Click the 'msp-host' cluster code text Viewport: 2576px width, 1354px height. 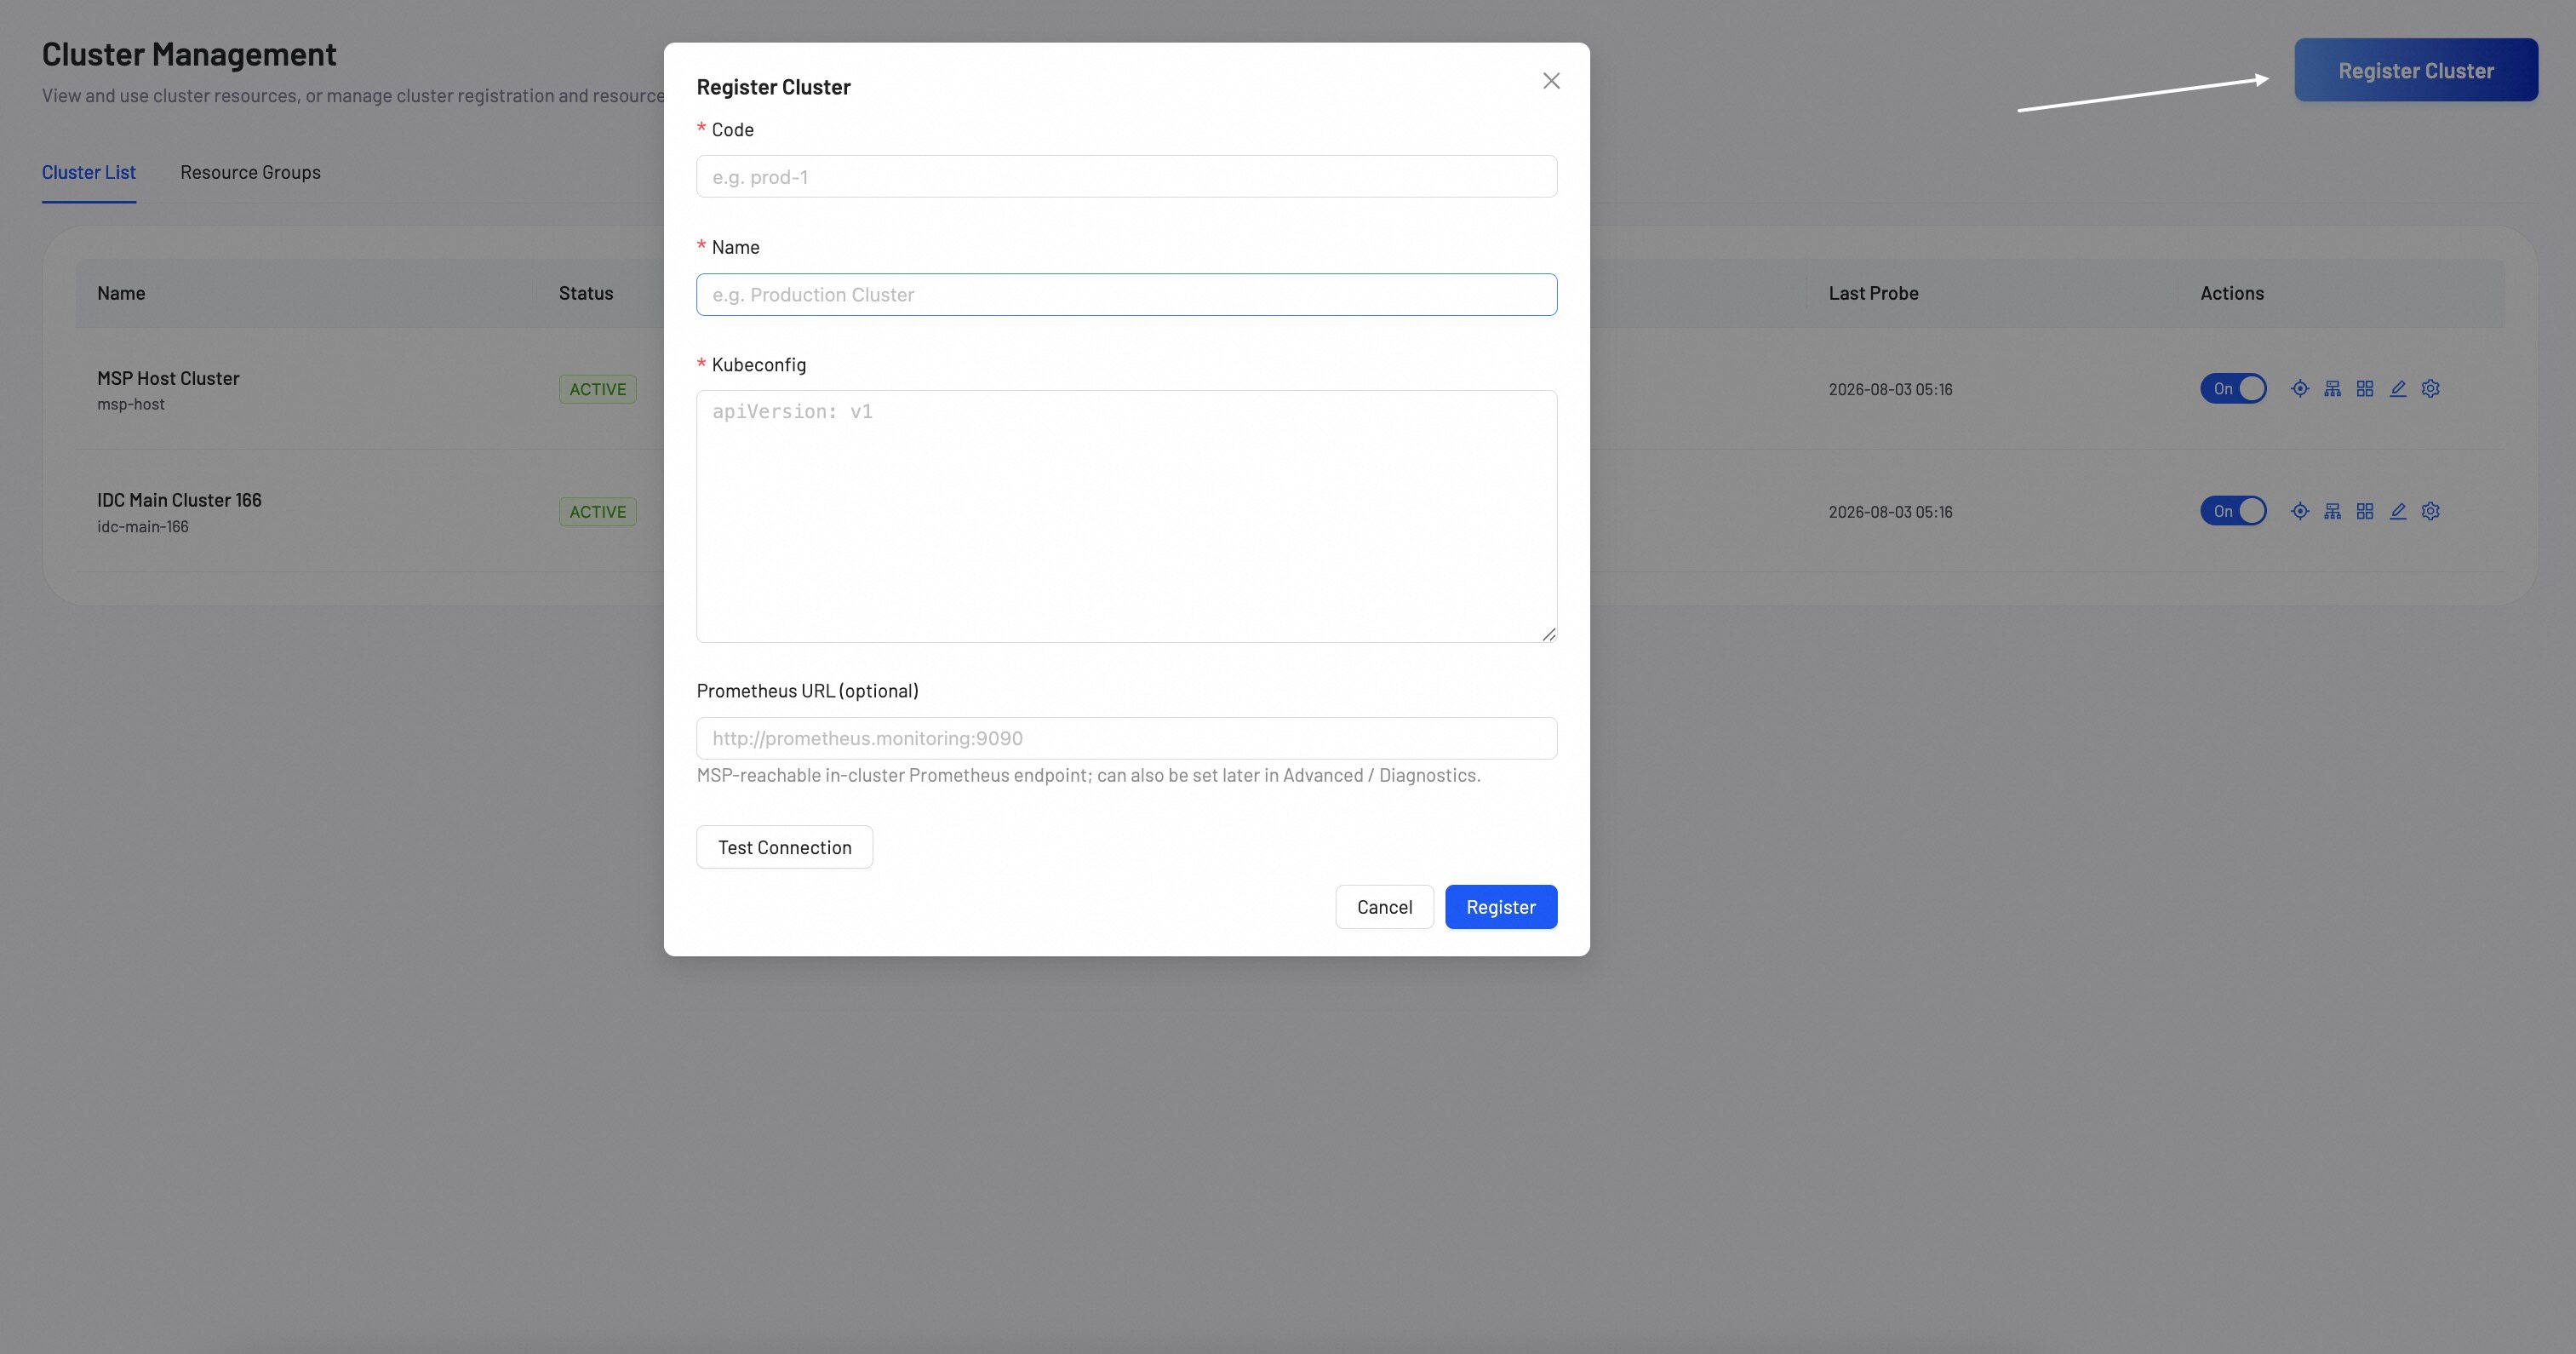(131, 404)
